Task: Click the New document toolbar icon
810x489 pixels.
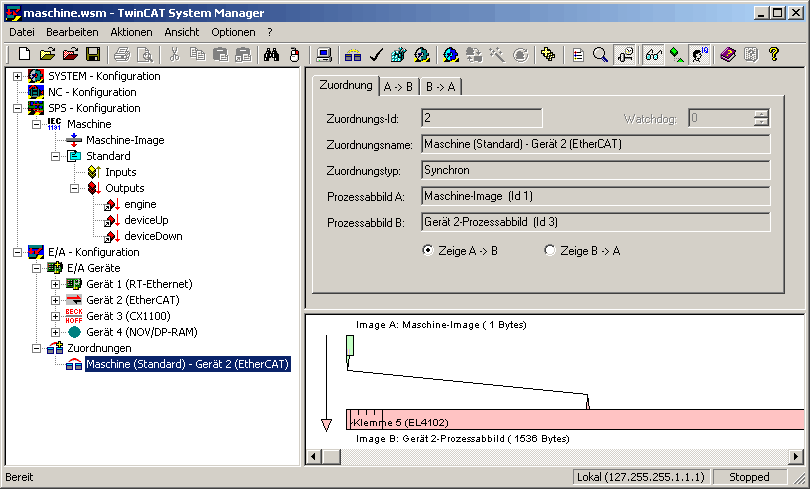Action: [x=24, y=54]
